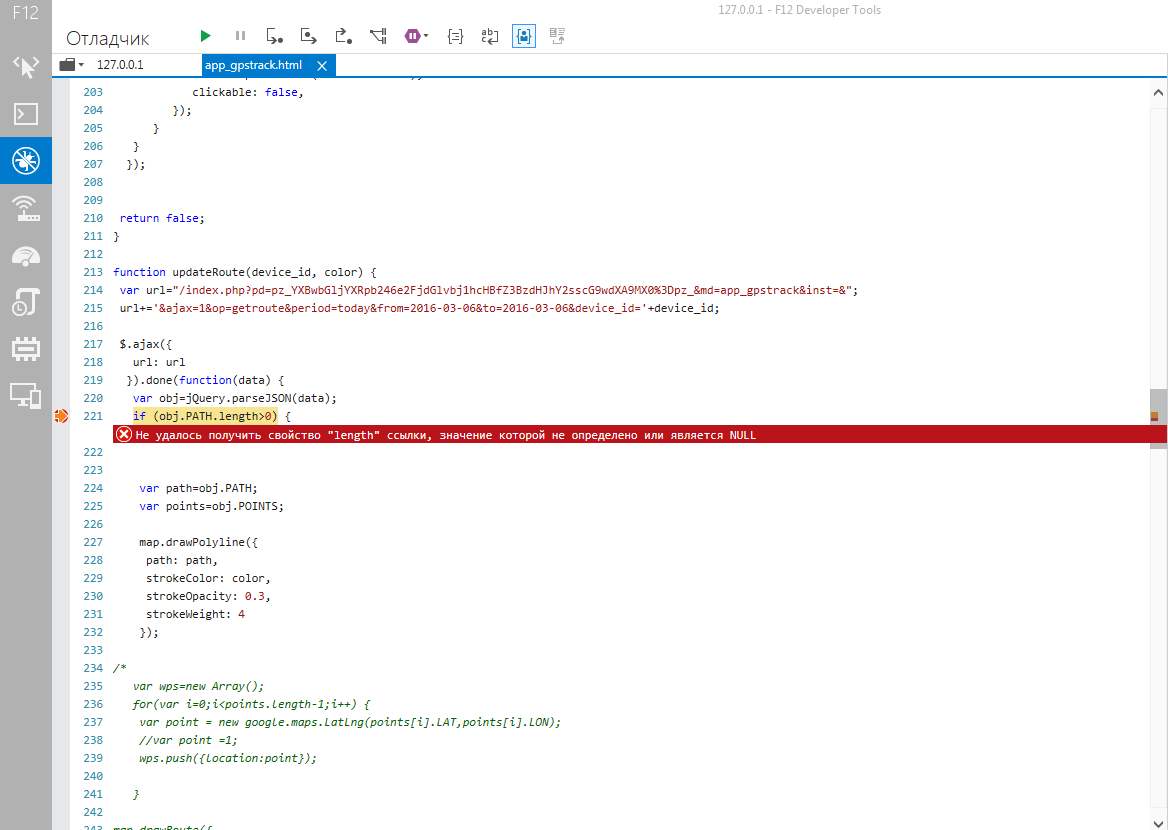Click the Step Into debugger icon
Image resolution: width=1168 pixels, height=830 pixels.
tap(275, 36)
